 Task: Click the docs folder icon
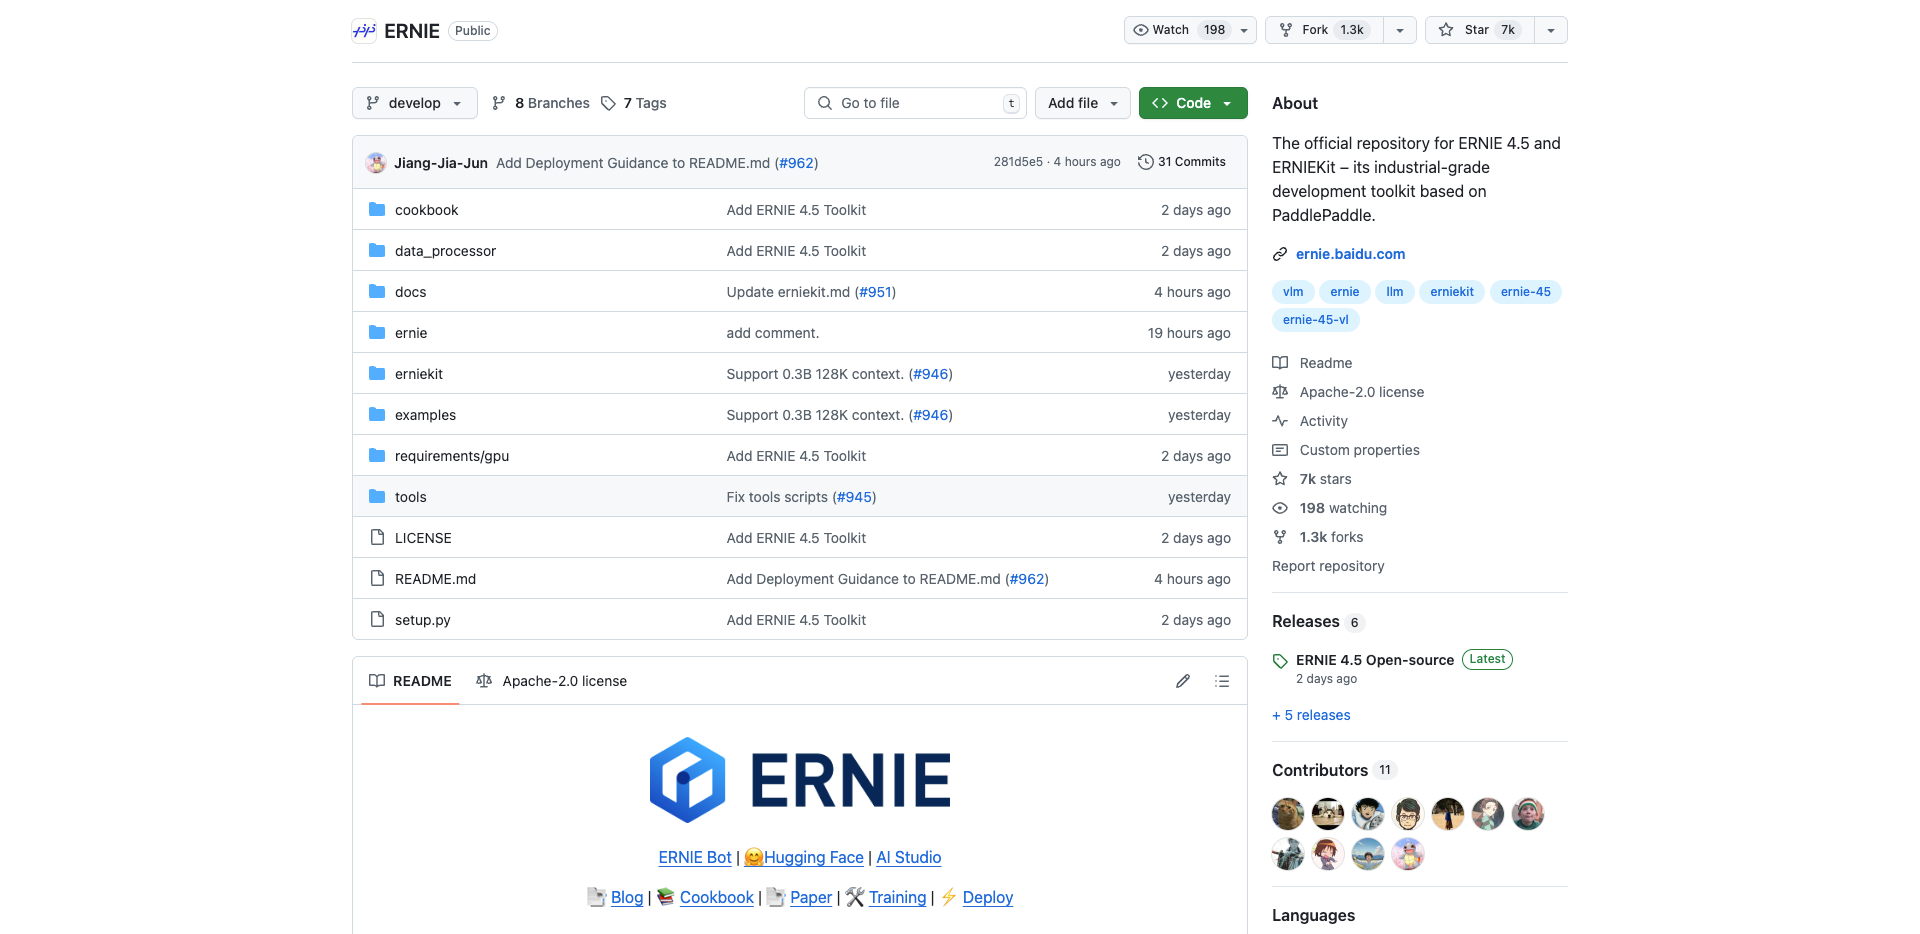click(x=377, y=292)
